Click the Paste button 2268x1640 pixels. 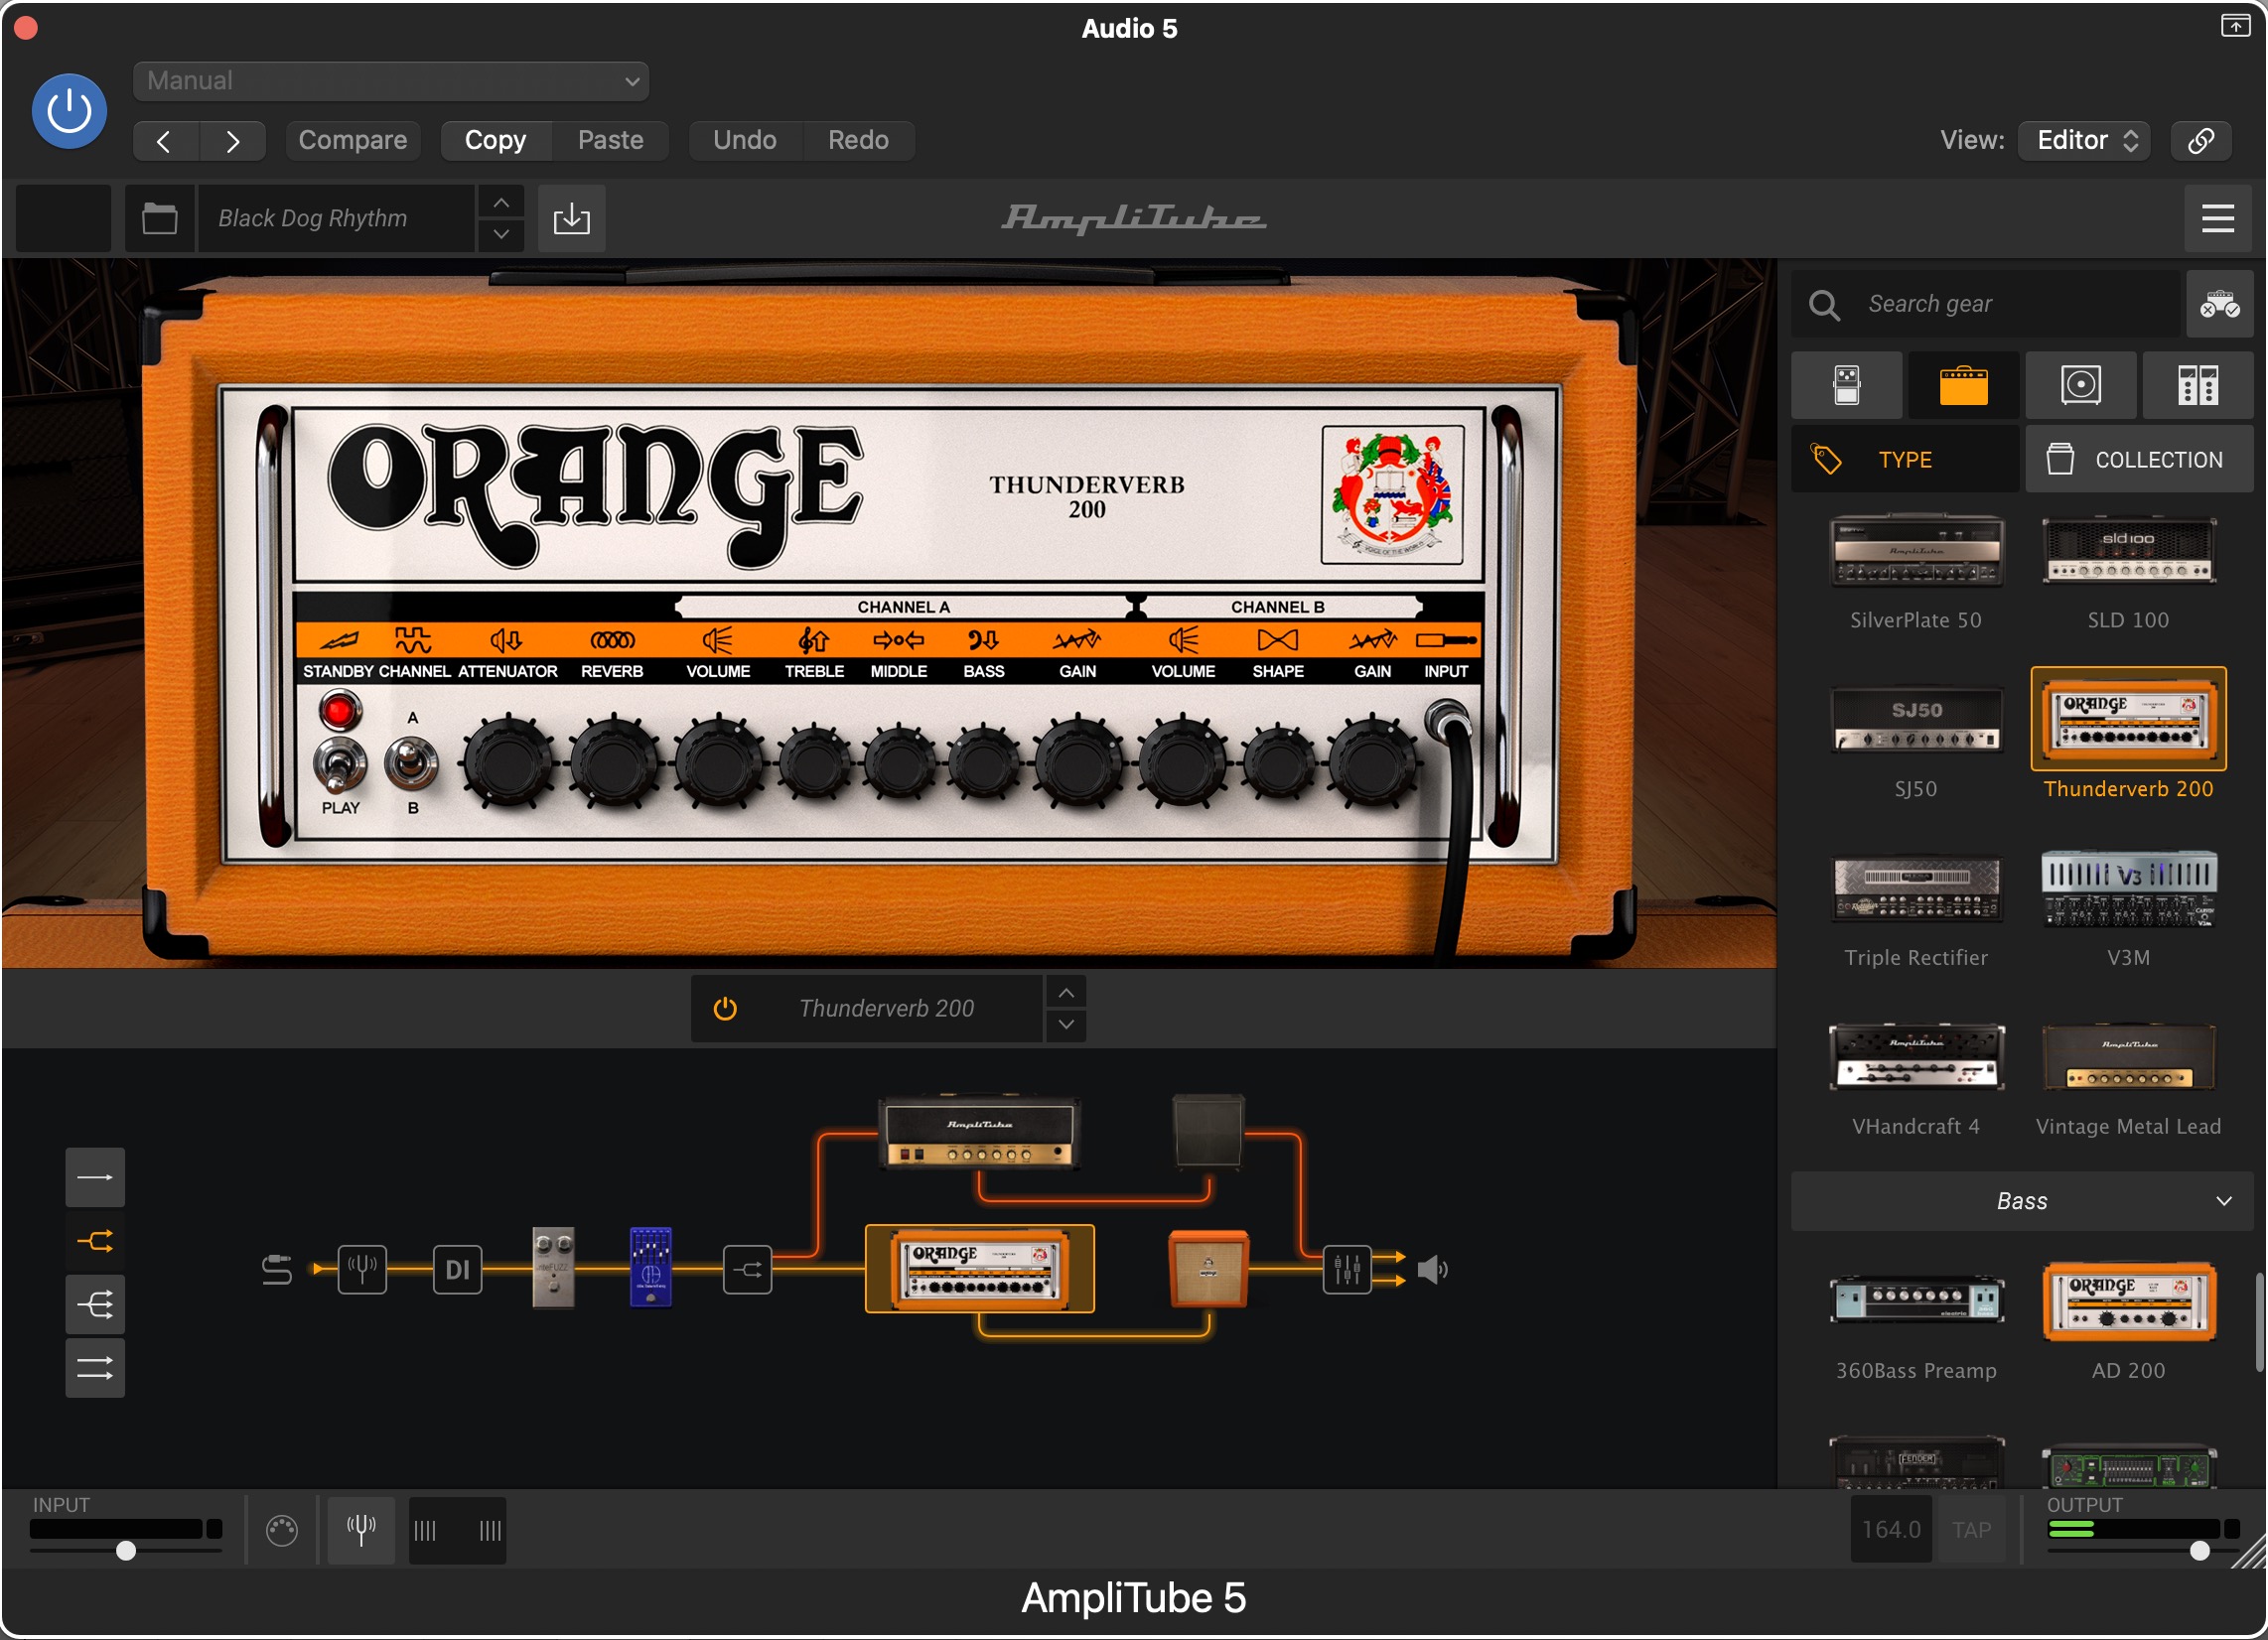[x=611, y=141]
